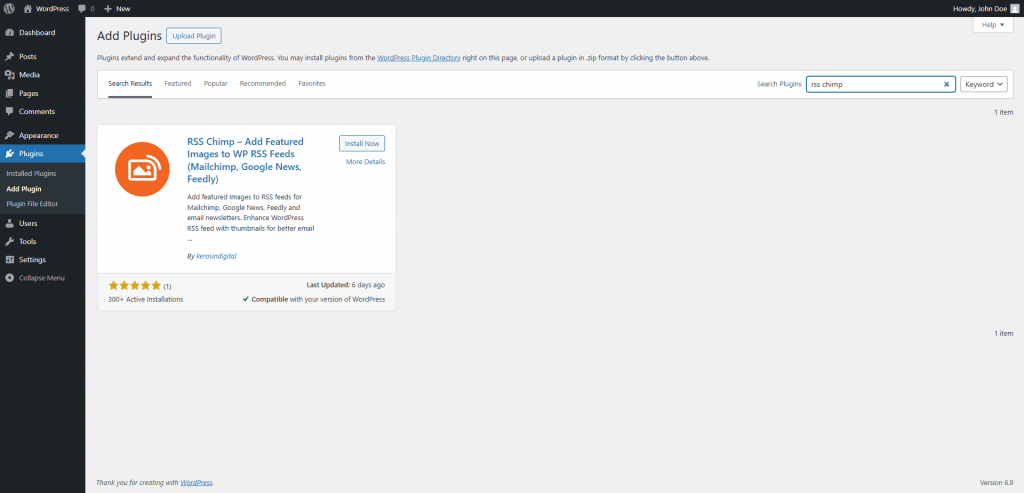Open More Details link for RSS Chimp
Viewport: 1024px width, 493px height.
(365, 162)
